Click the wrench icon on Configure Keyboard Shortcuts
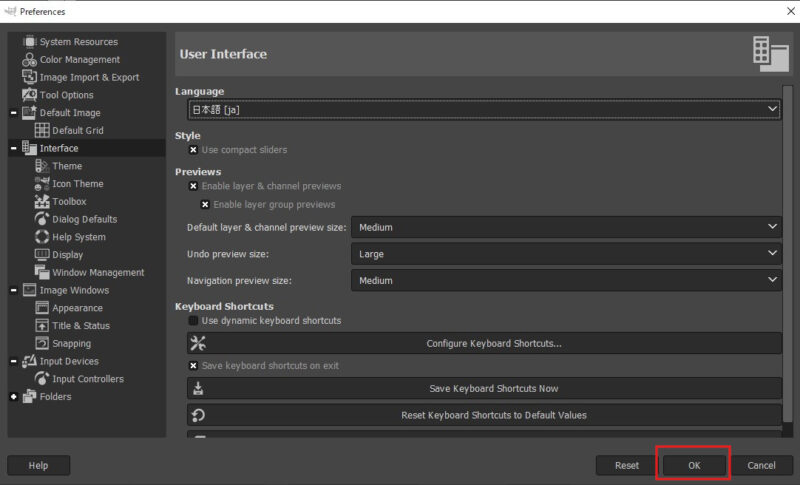Viewport: 800px width, 485px height. coord(198,343)
